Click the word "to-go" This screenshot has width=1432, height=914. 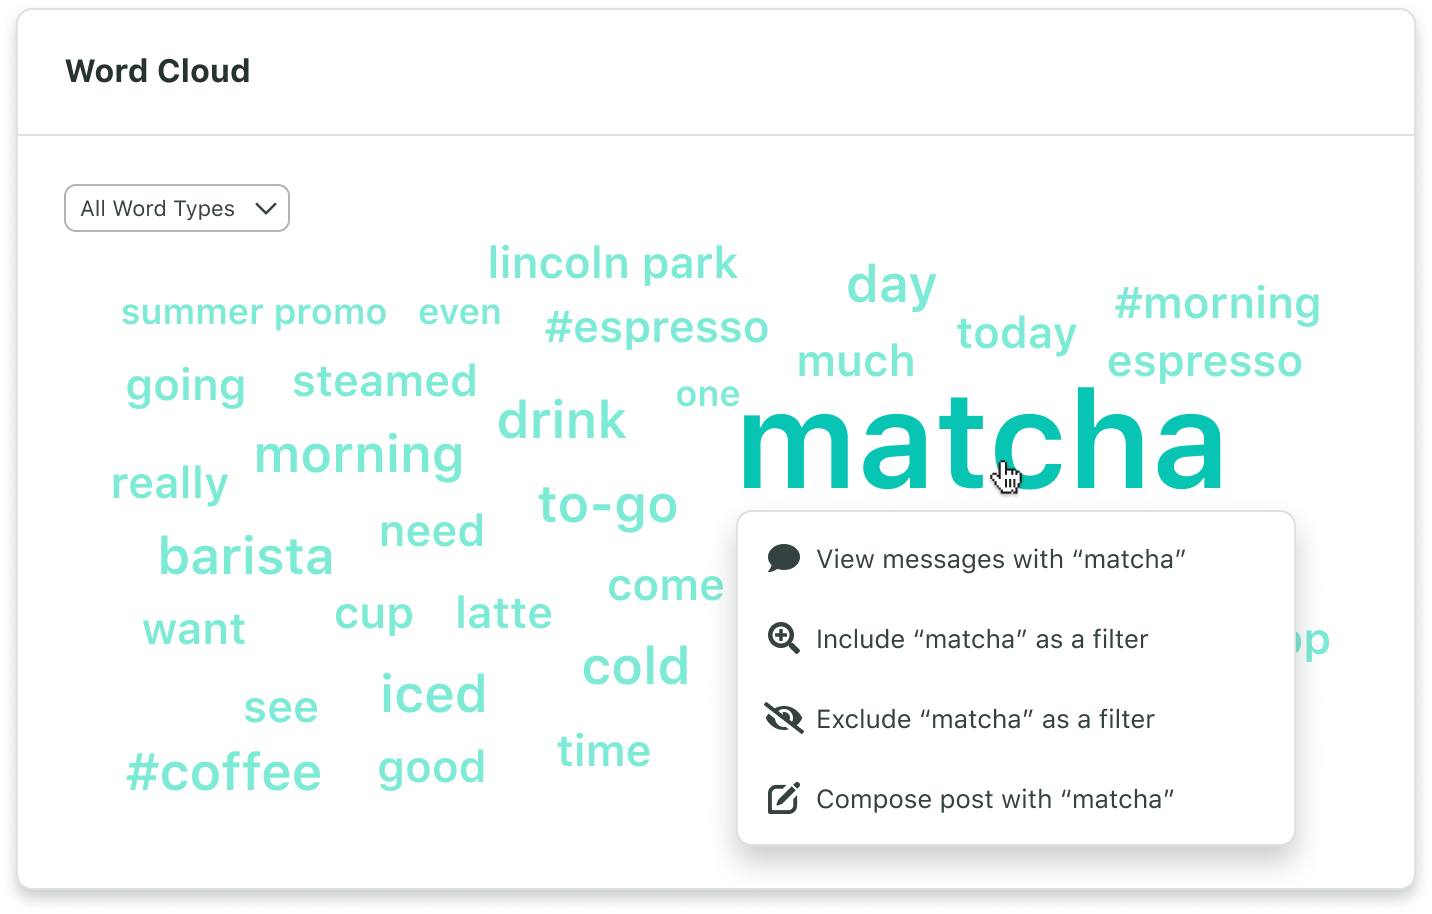(x=606, y=505)
